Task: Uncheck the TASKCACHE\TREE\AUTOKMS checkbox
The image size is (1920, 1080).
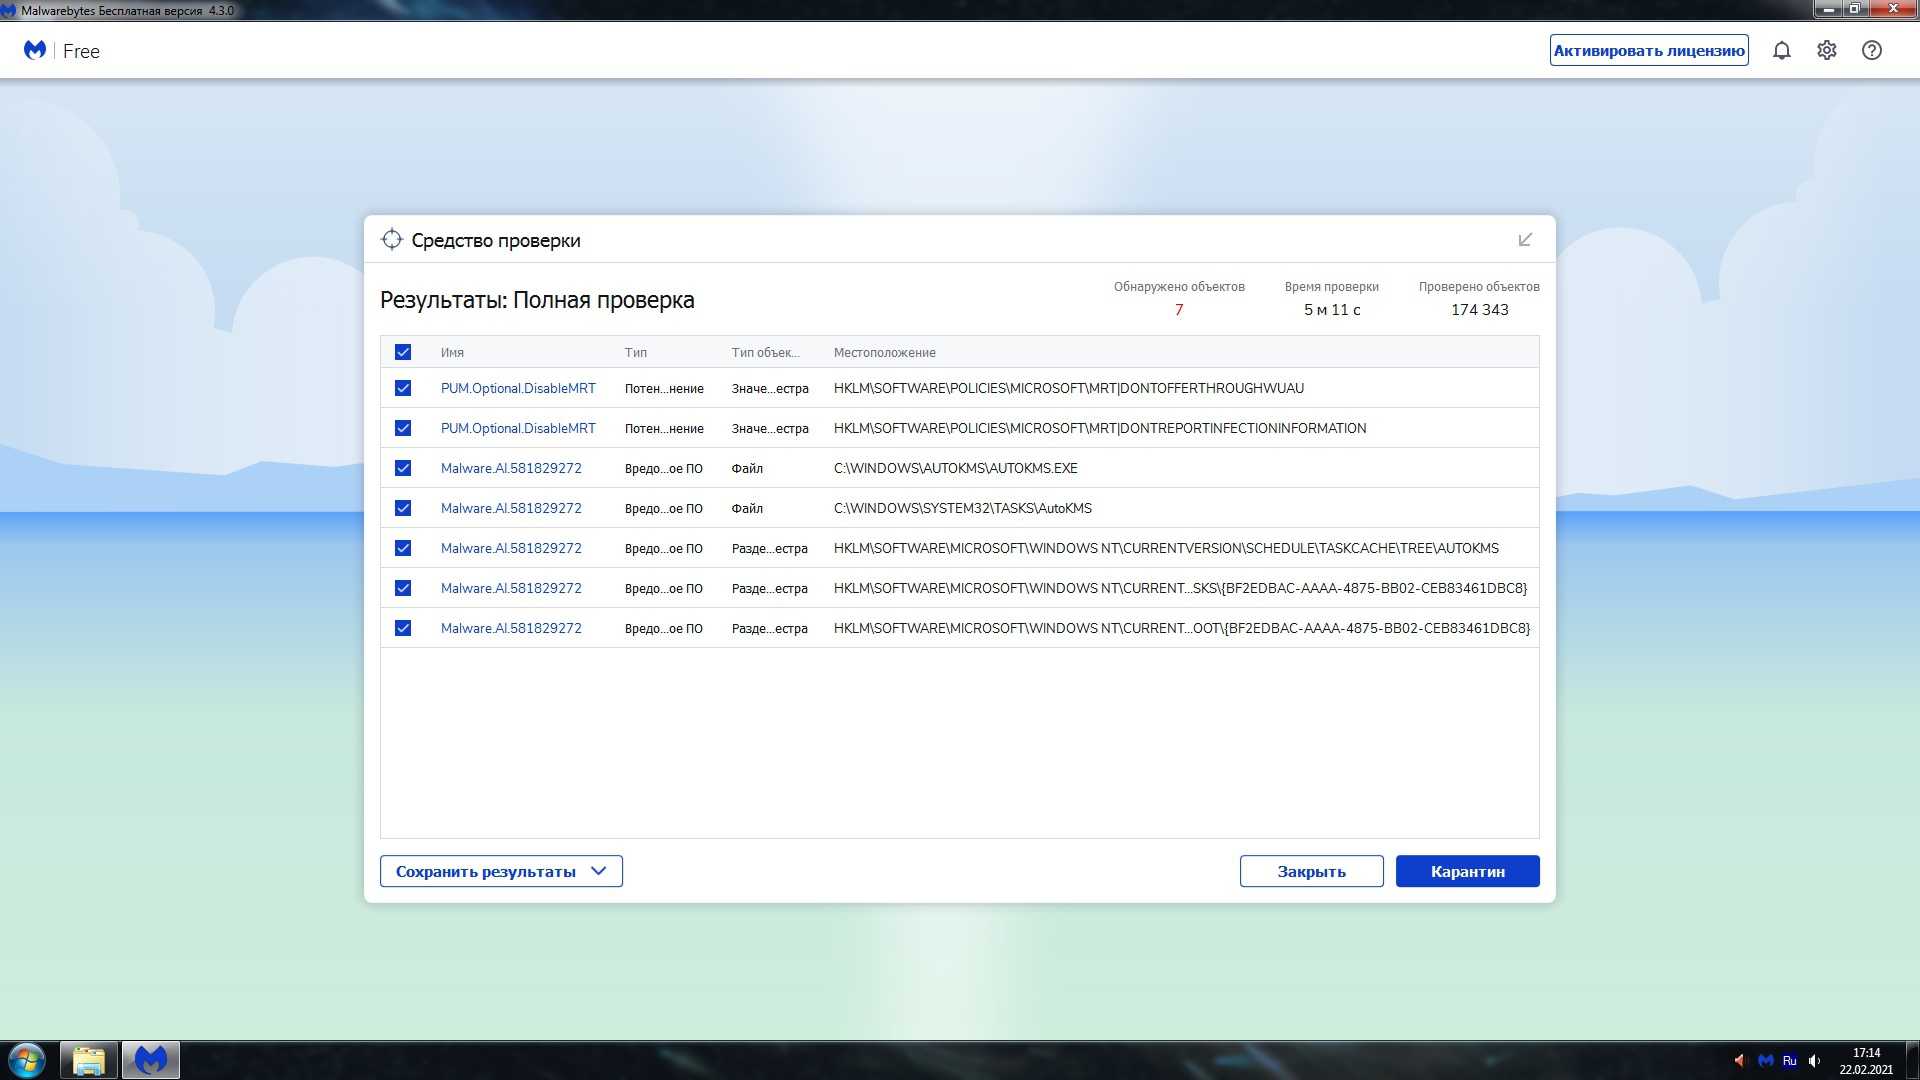Action: 403,548
